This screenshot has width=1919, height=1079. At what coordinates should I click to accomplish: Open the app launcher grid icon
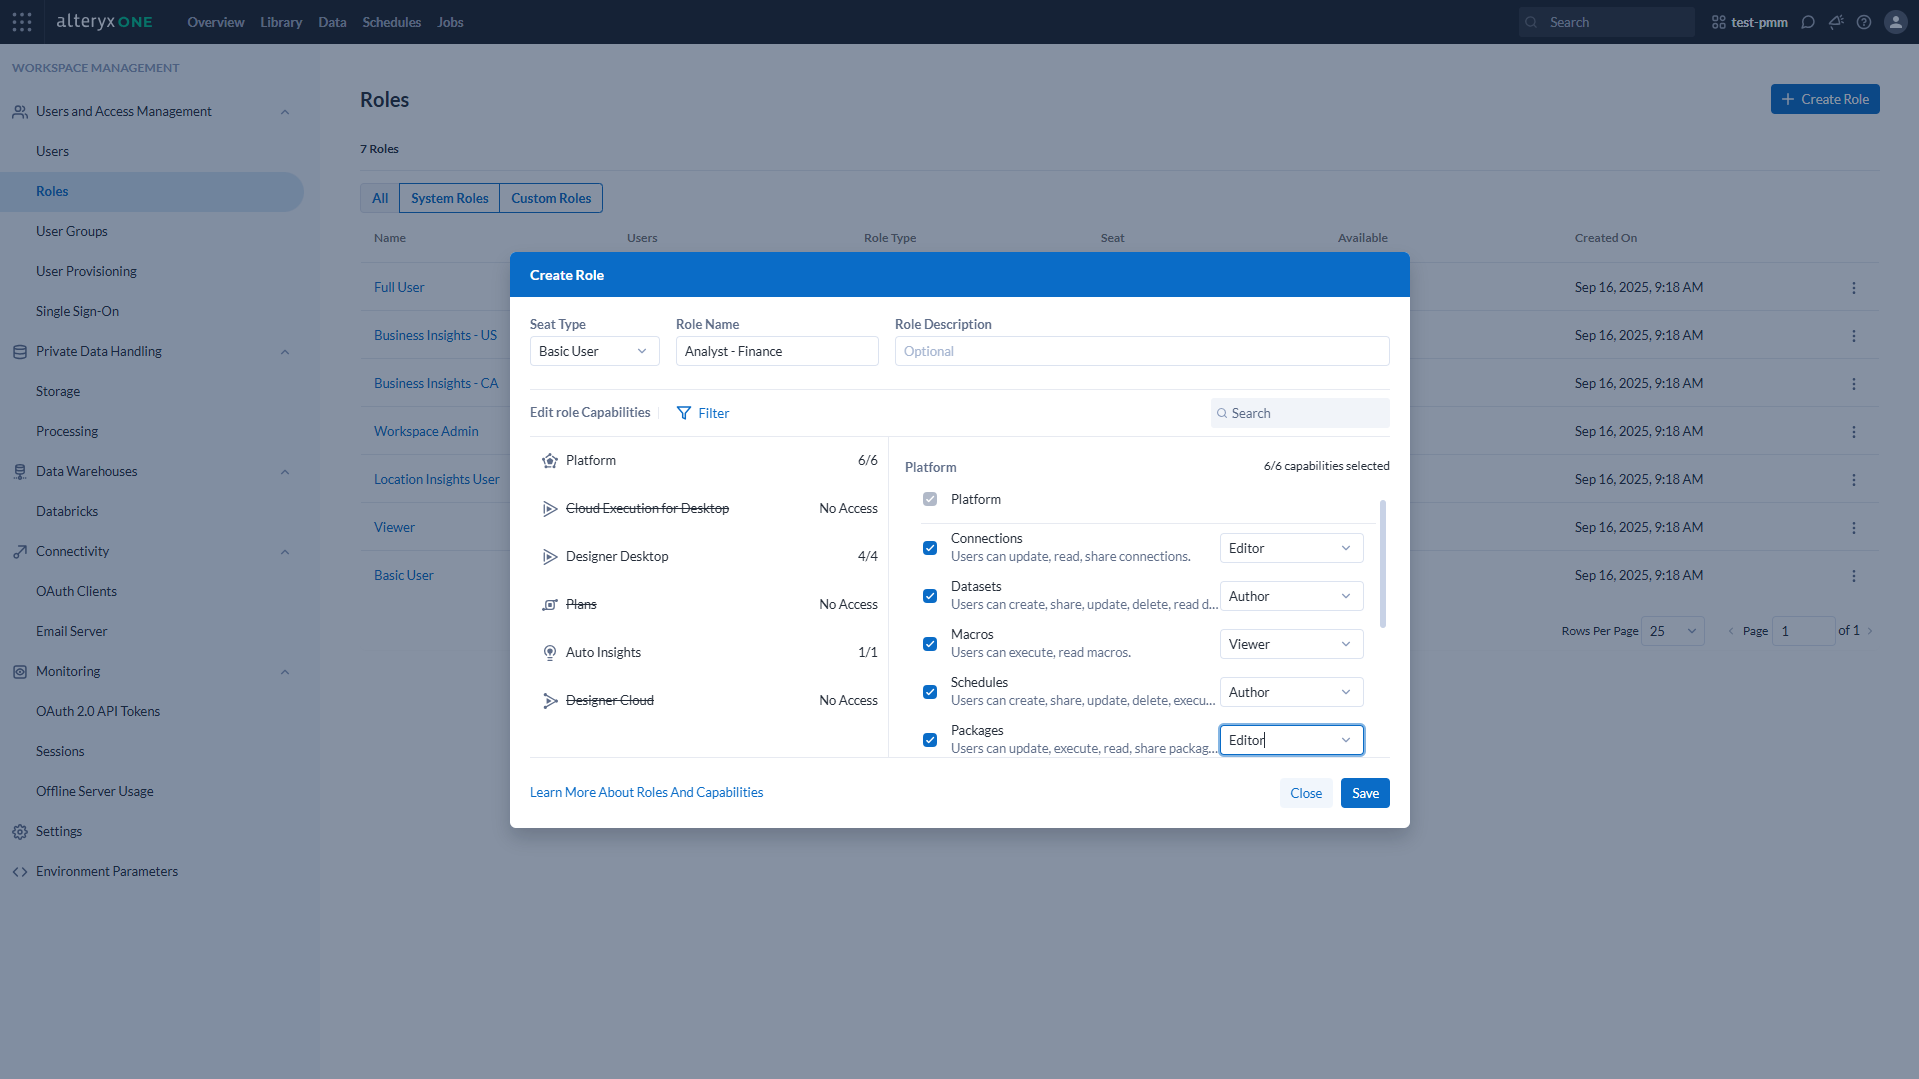[x=22, y=22]
